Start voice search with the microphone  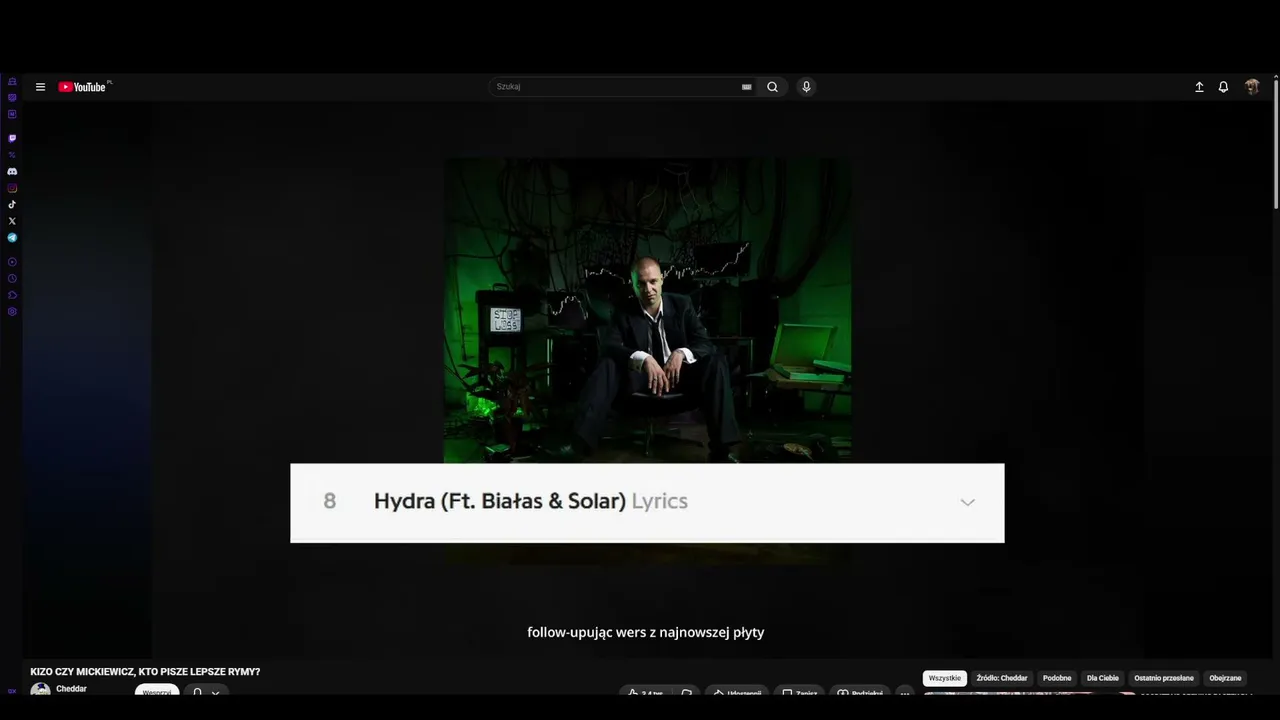pos(806,87)
